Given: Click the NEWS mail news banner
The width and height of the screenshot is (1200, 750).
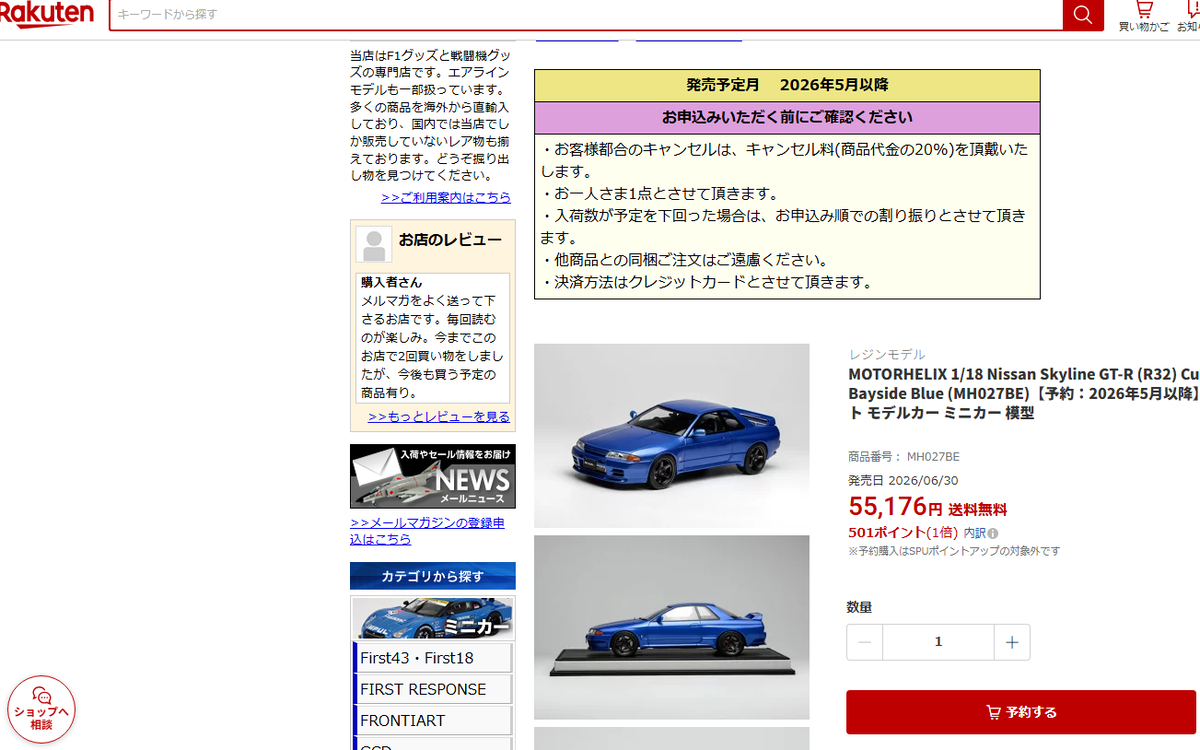Looking at the screenshot, I should [x=433, y=476].
